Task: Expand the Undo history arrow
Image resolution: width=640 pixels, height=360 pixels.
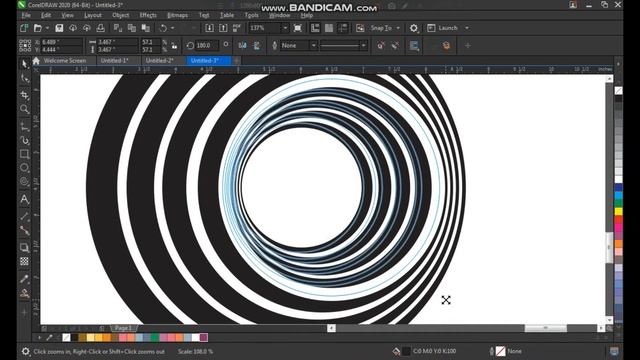Action: [173, 28]
